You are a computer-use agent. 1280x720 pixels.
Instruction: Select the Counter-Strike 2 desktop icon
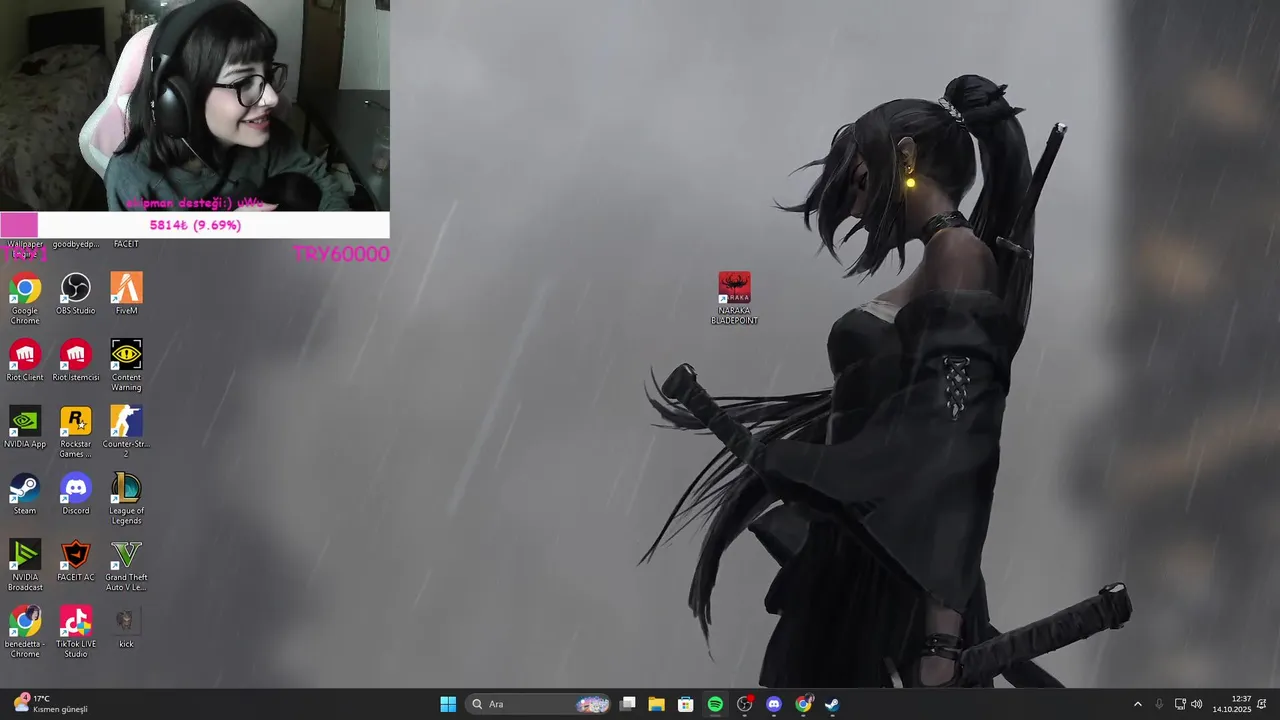(126, 432)
